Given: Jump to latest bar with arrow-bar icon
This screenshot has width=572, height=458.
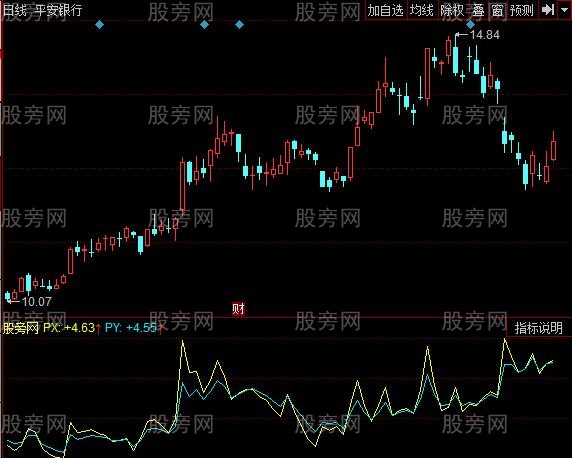Looking at the screenshot, I should click(x=548, y=10).
